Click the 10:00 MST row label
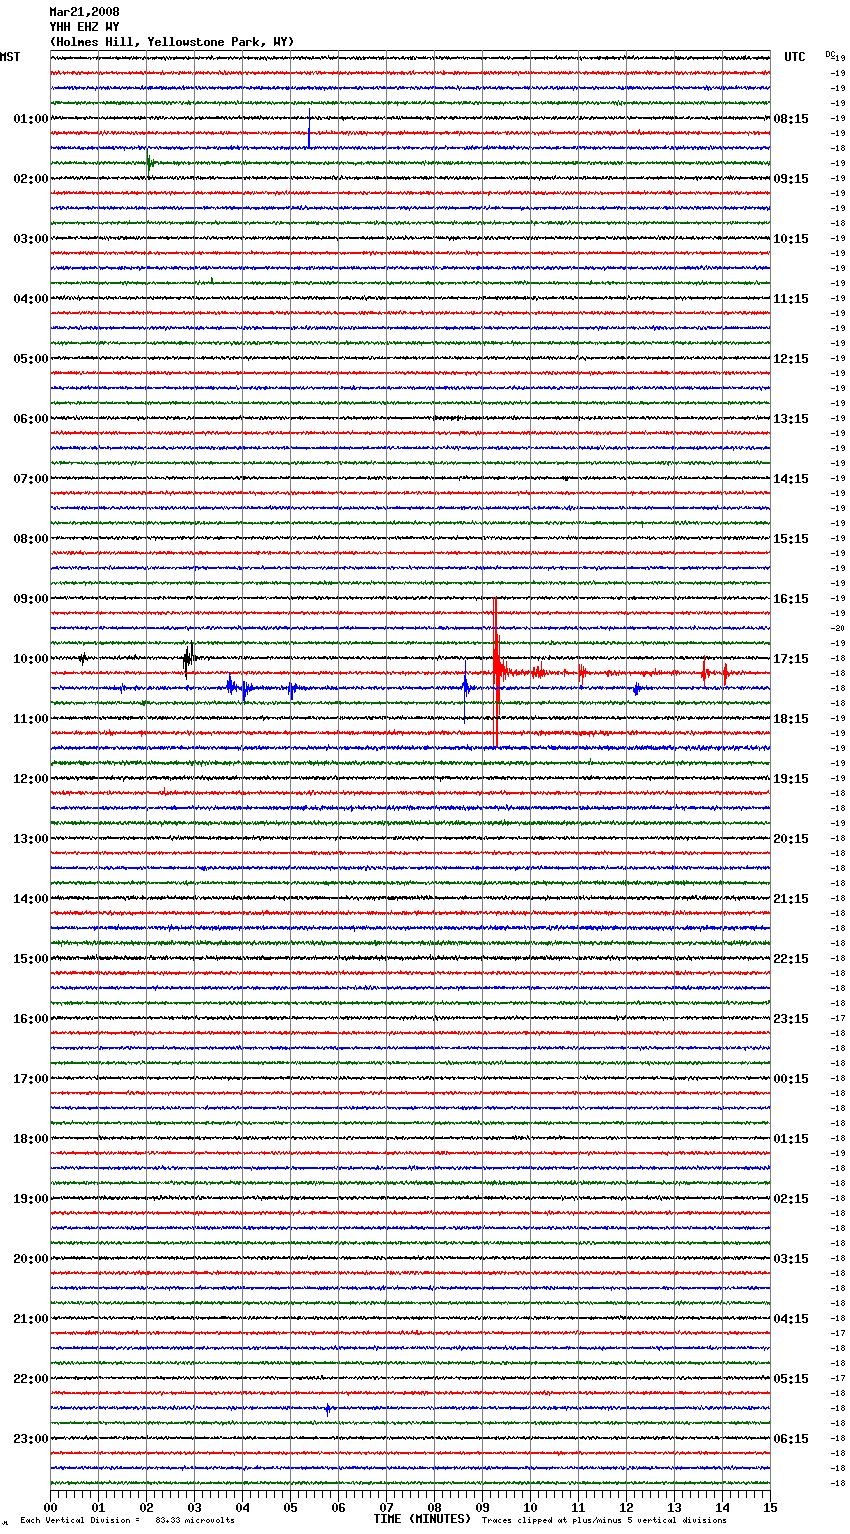This screenshot has height=1534, width=850. [x=31, y=659]
